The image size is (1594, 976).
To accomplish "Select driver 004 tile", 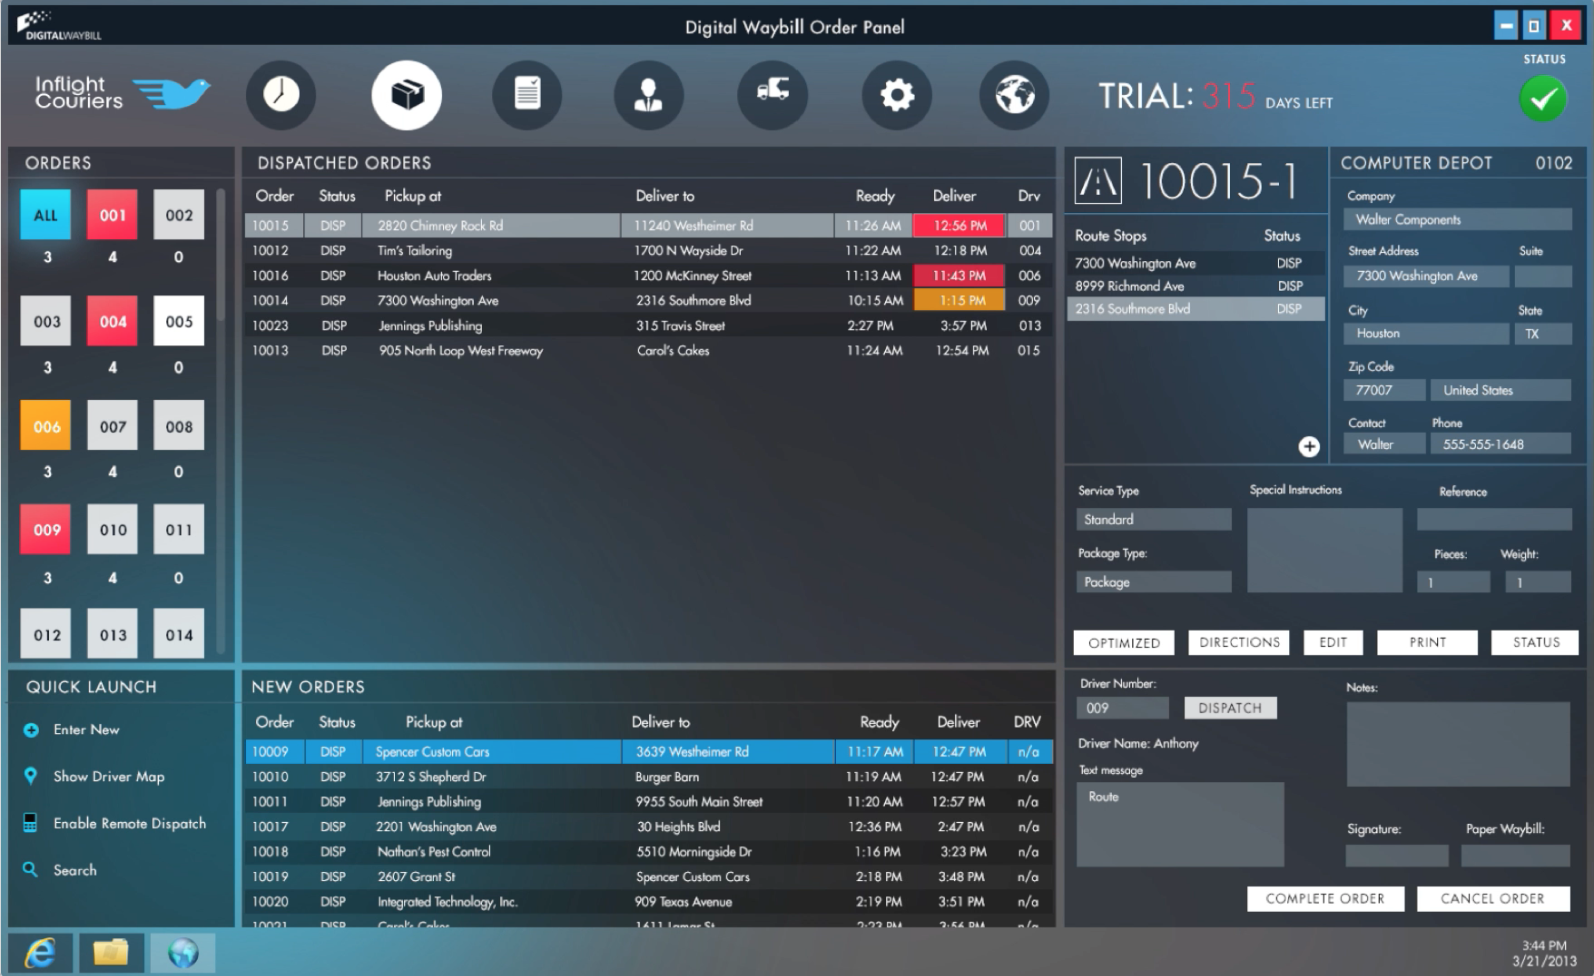I will [x=113, y=322].
